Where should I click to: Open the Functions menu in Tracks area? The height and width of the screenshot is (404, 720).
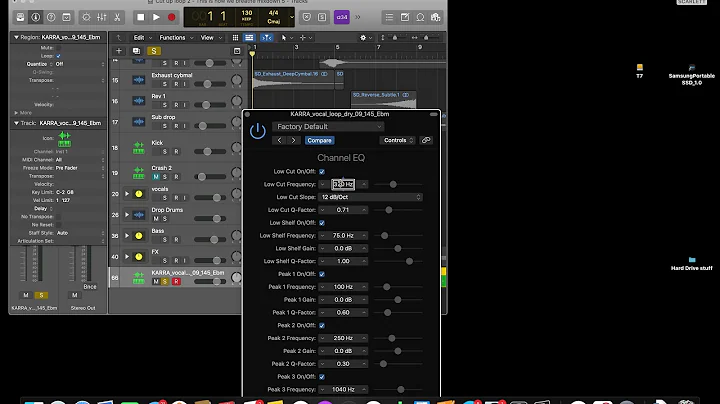176,38
